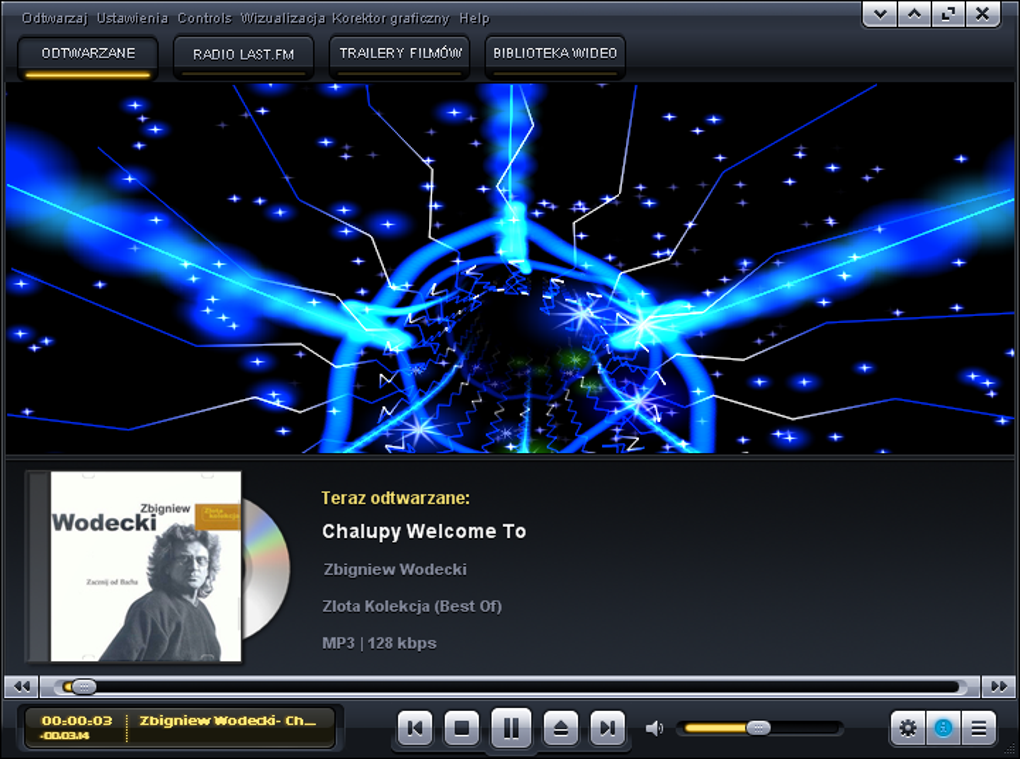Click the eject/open file button
Screen dimensions: 1020x759
(561, 727)
